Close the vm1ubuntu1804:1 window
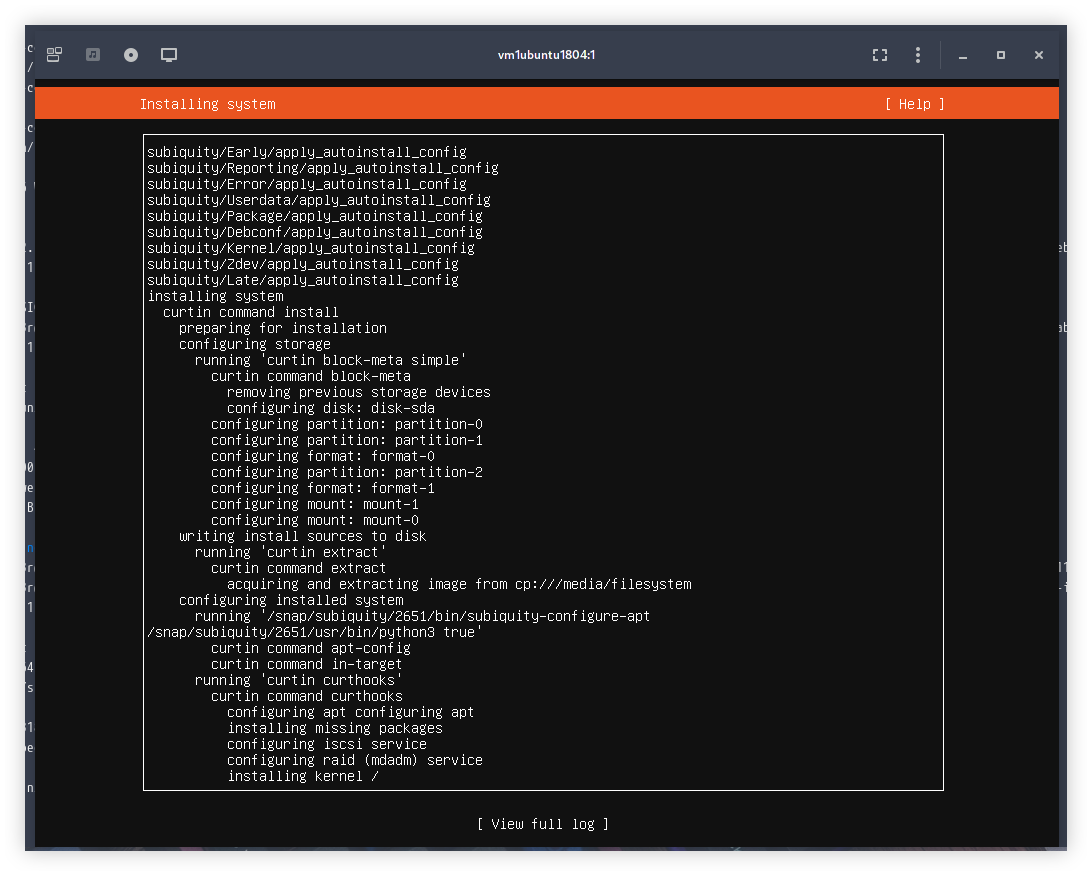 tap(1039, 55)
